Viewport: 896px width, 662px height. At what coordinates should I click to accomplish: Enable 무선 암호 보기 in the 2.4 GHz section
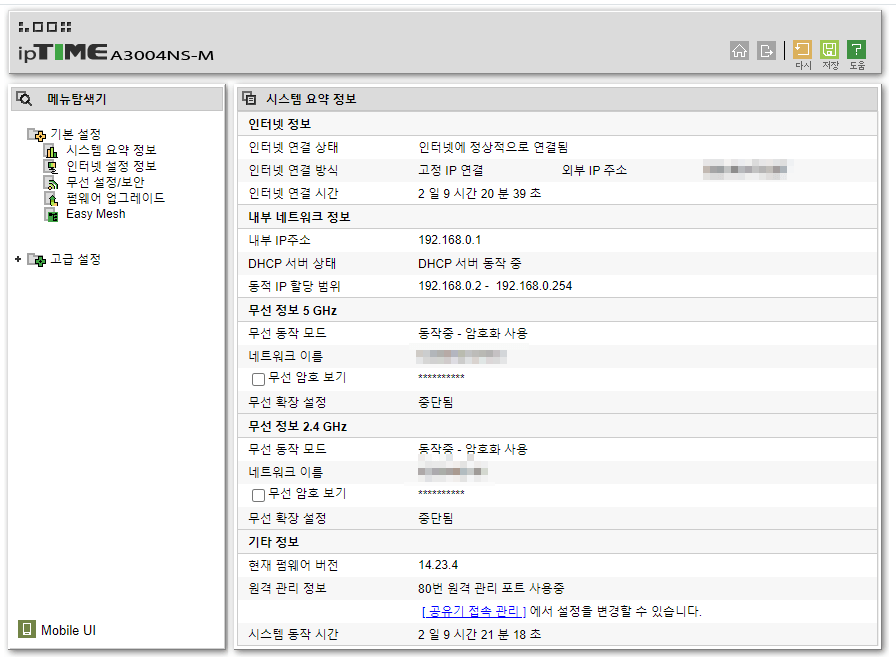coord(256,497)
